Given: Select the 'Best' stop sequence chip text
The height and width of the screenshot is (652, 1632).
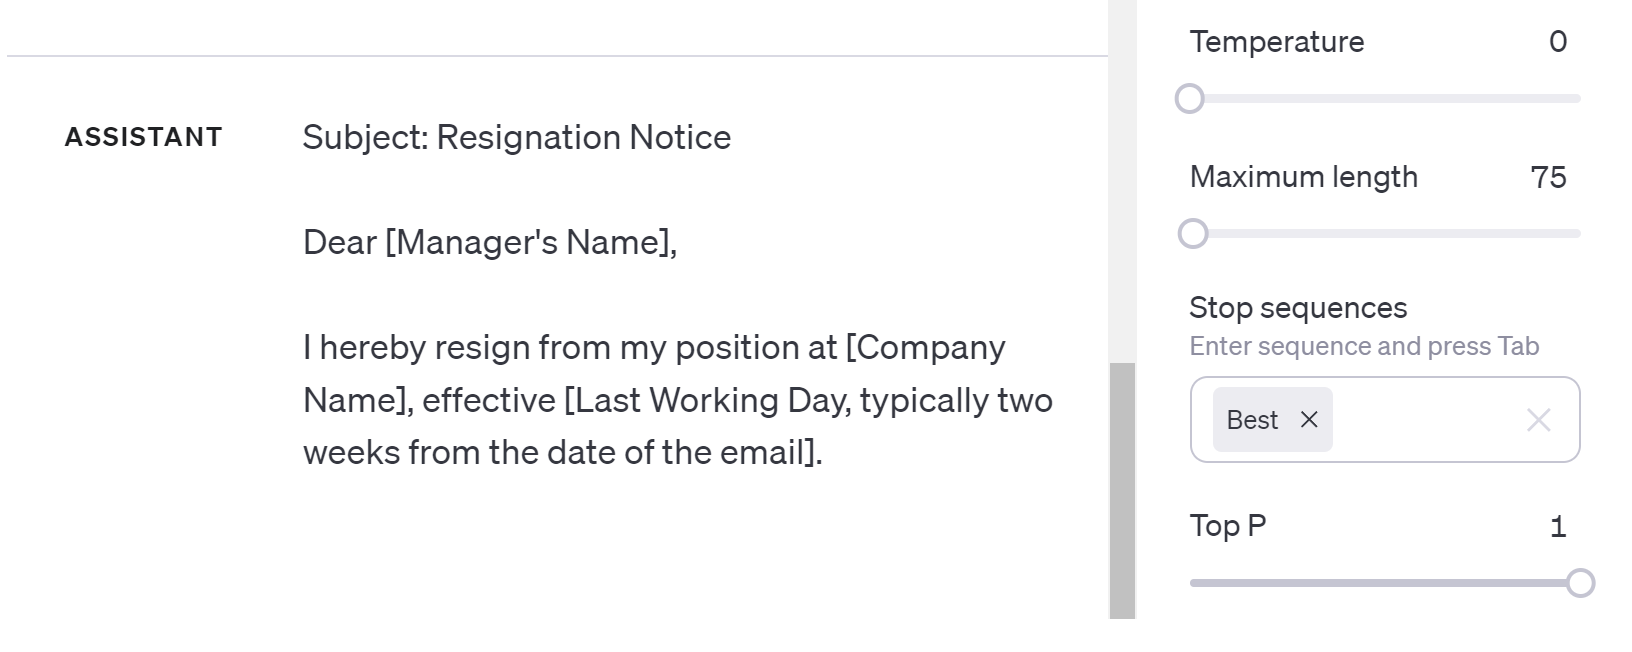Looking at the screenshot, I should point(1252,420).
